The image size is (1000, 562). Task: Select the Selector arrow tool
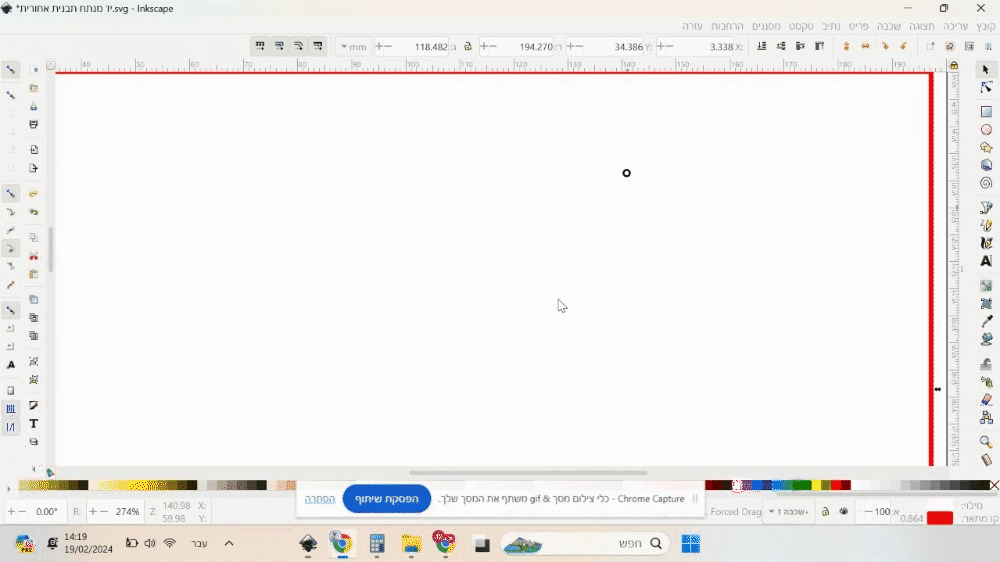point(986,69)
